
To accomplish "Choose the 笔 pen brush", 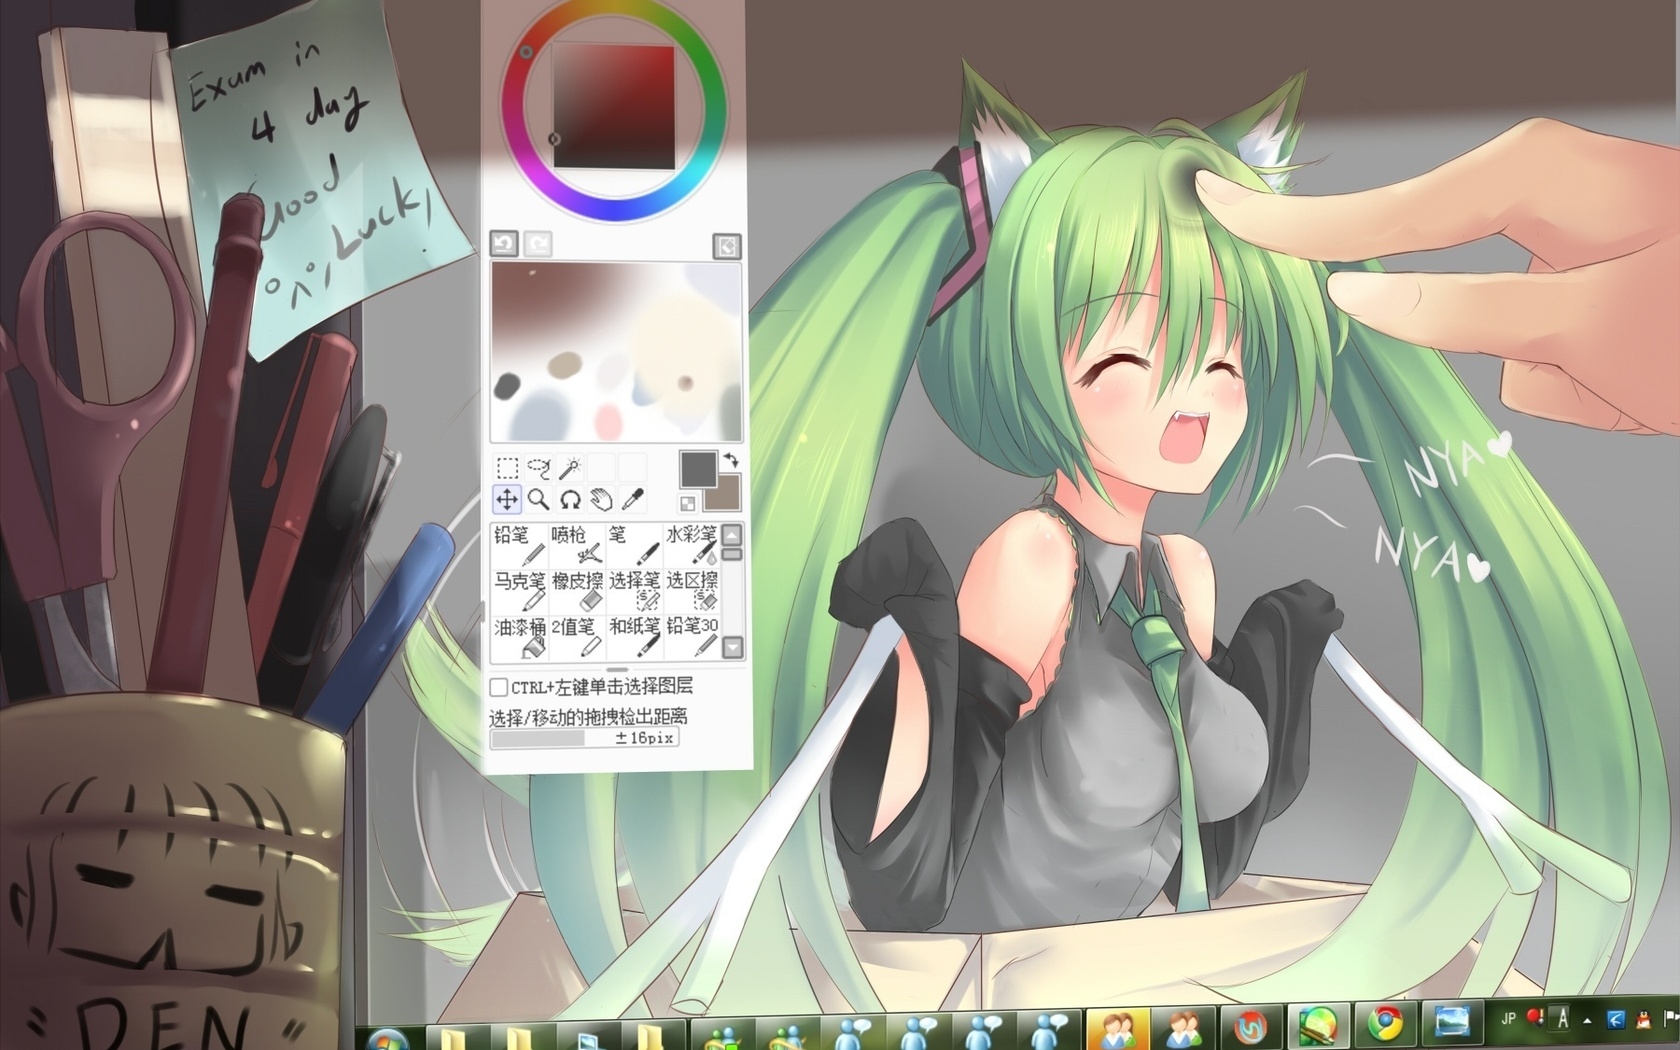I will (x=634, y=545).
